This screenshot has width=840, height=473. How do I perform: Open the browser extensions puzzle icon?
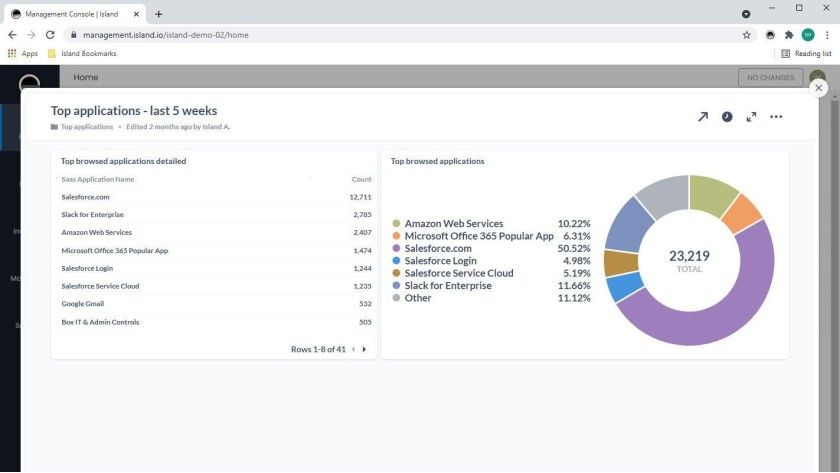[789, 35]
